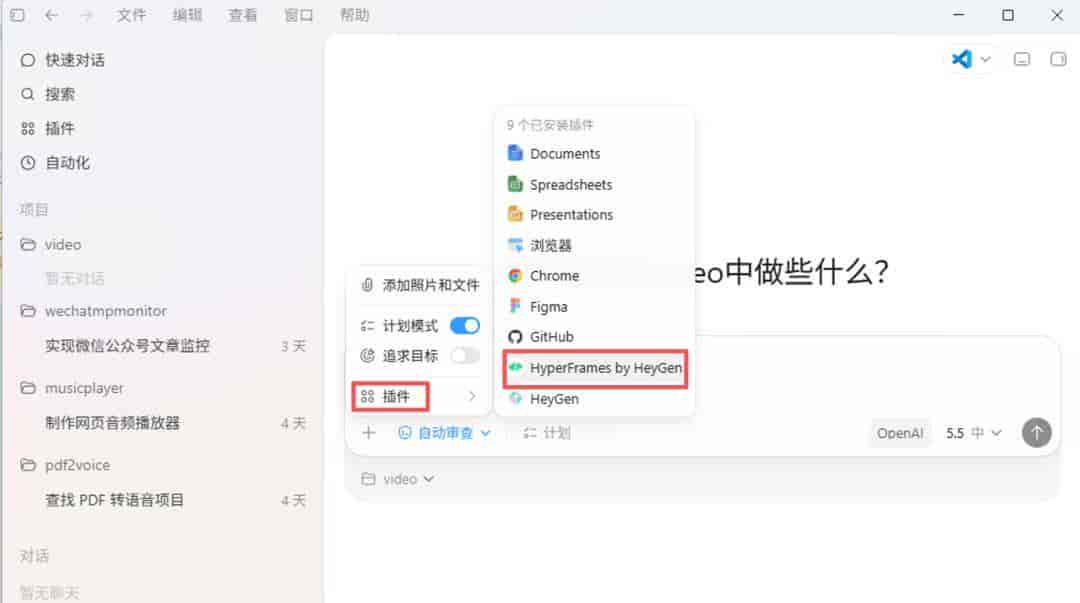The height and width of the screenshot is (603, 1080).
Task: Click the OpenAI provider label
Action: (x=900, y=433)
